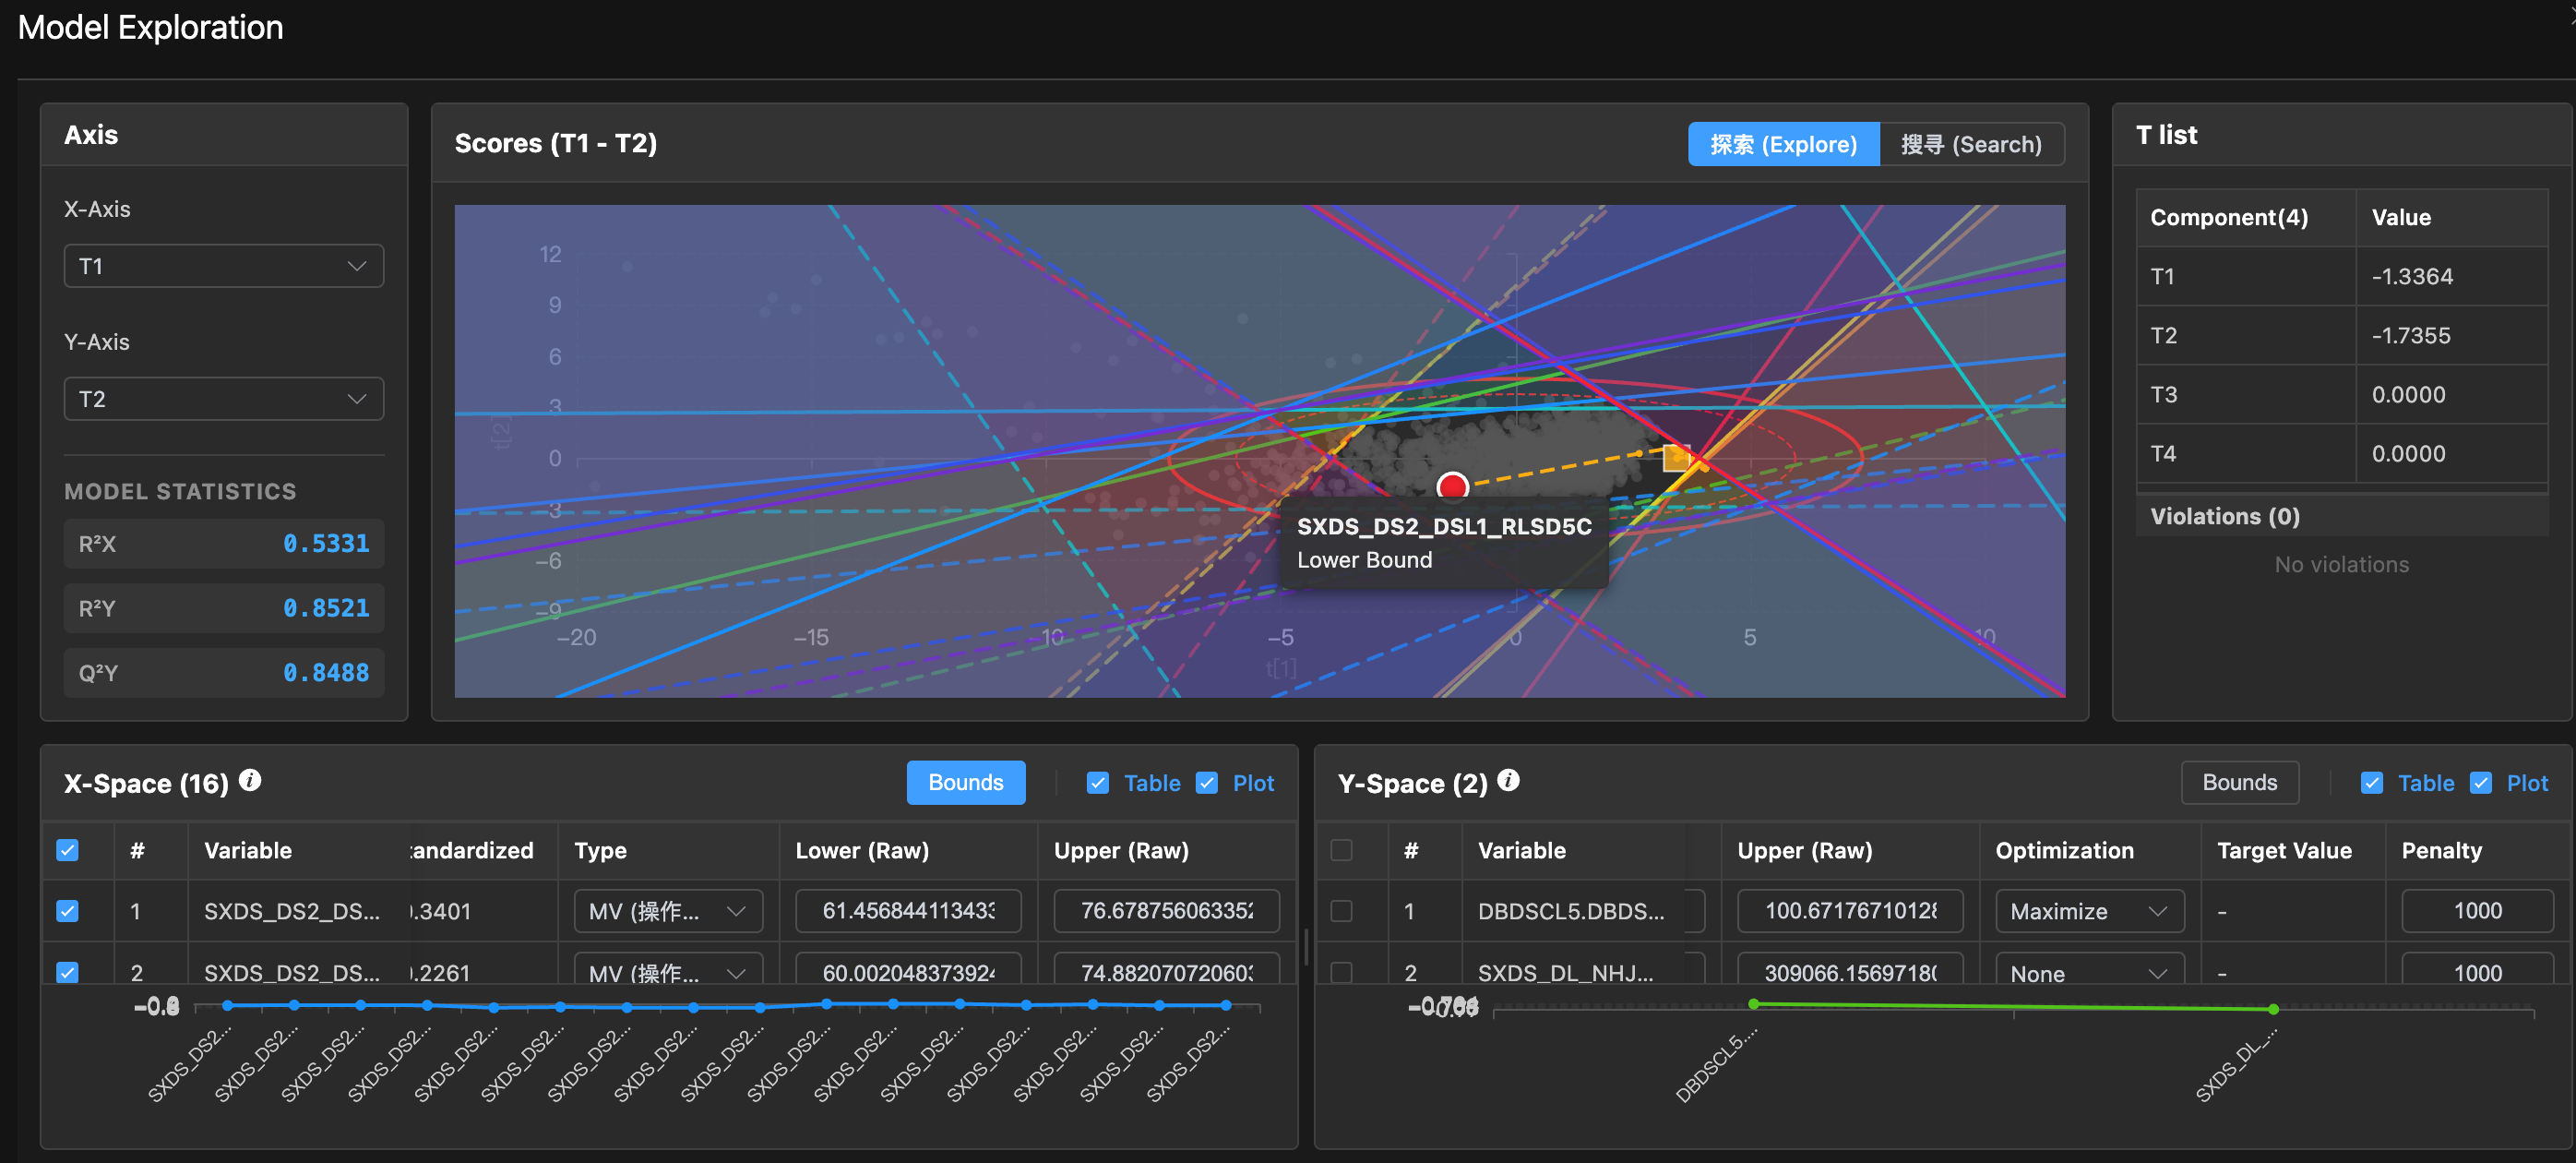Switch to 搜寻 (Search) tab

pos(1970,144)
